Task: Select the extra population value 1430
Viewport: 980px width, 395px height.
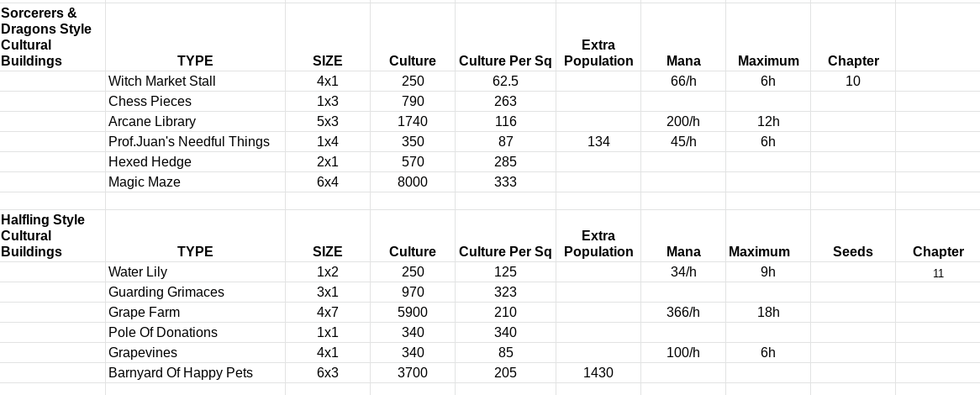Action: (598, 372)
